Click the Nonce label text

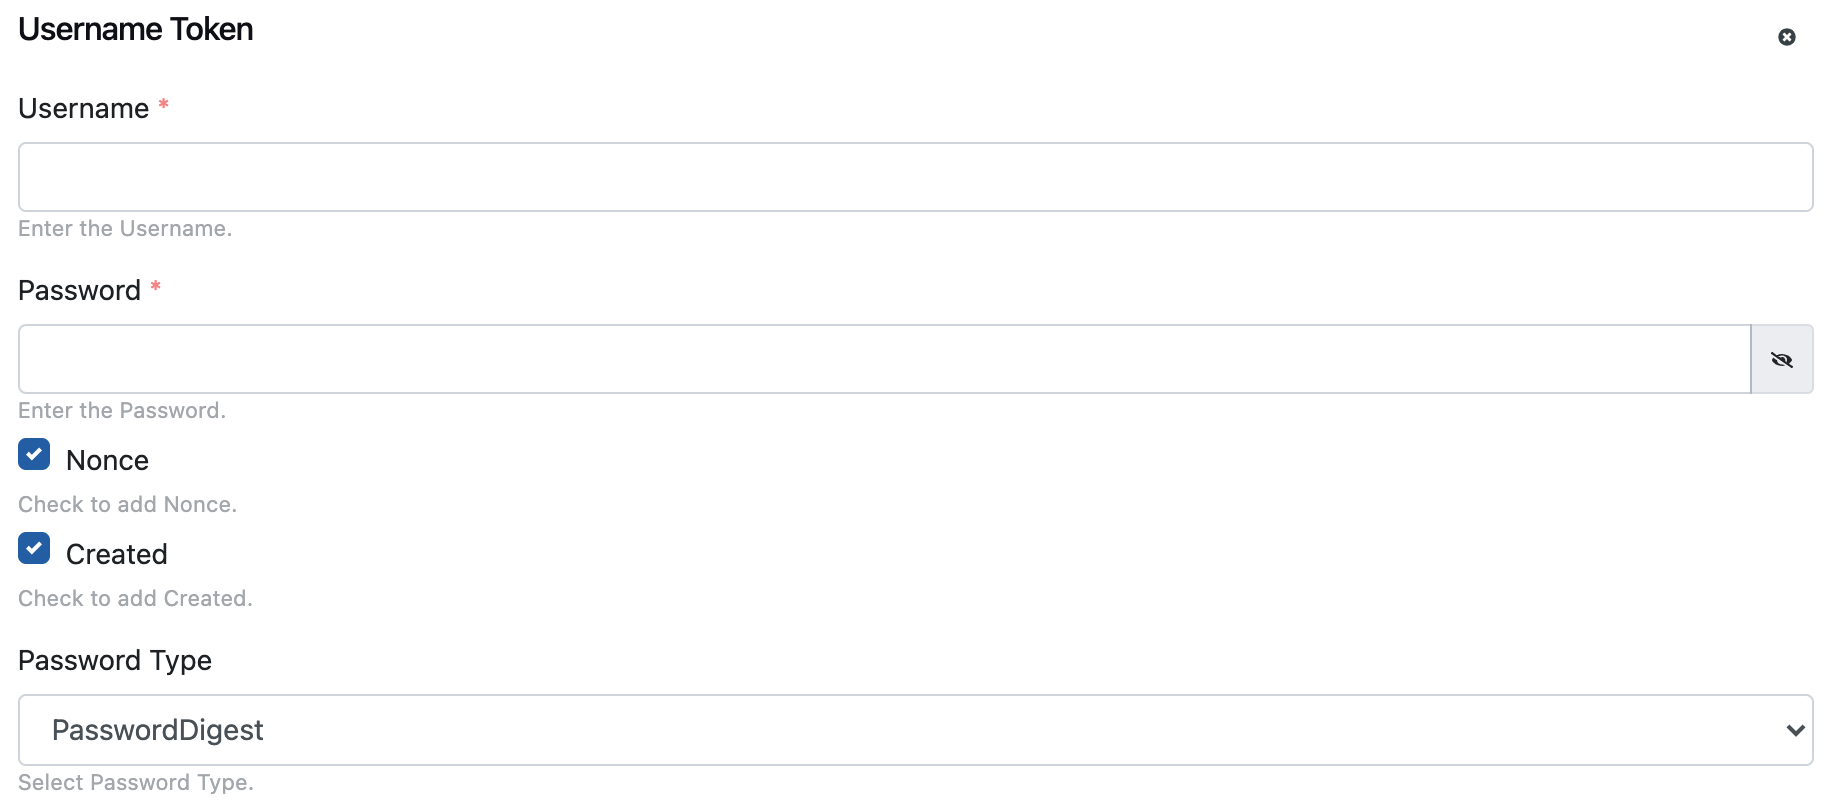pos(107,460)
